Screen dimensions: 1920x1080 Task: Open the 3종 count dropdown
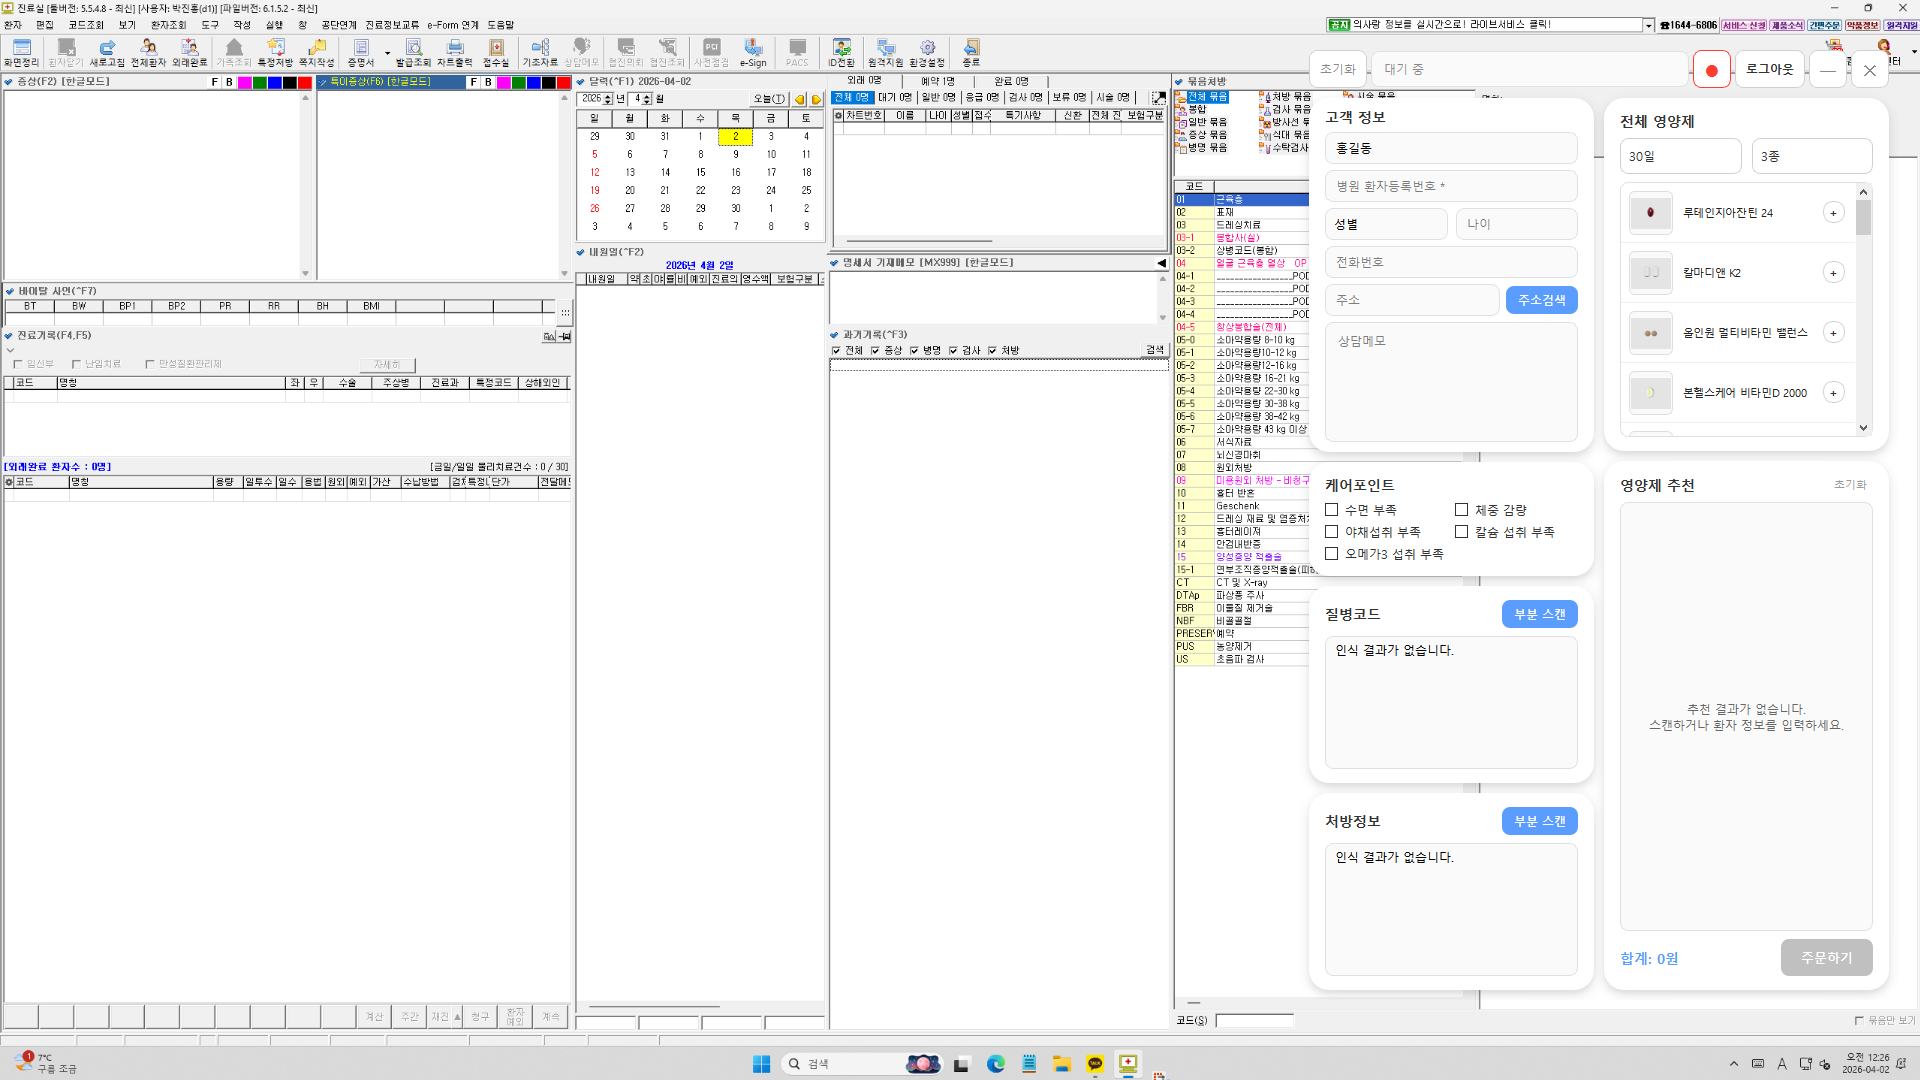[1812, 156]
